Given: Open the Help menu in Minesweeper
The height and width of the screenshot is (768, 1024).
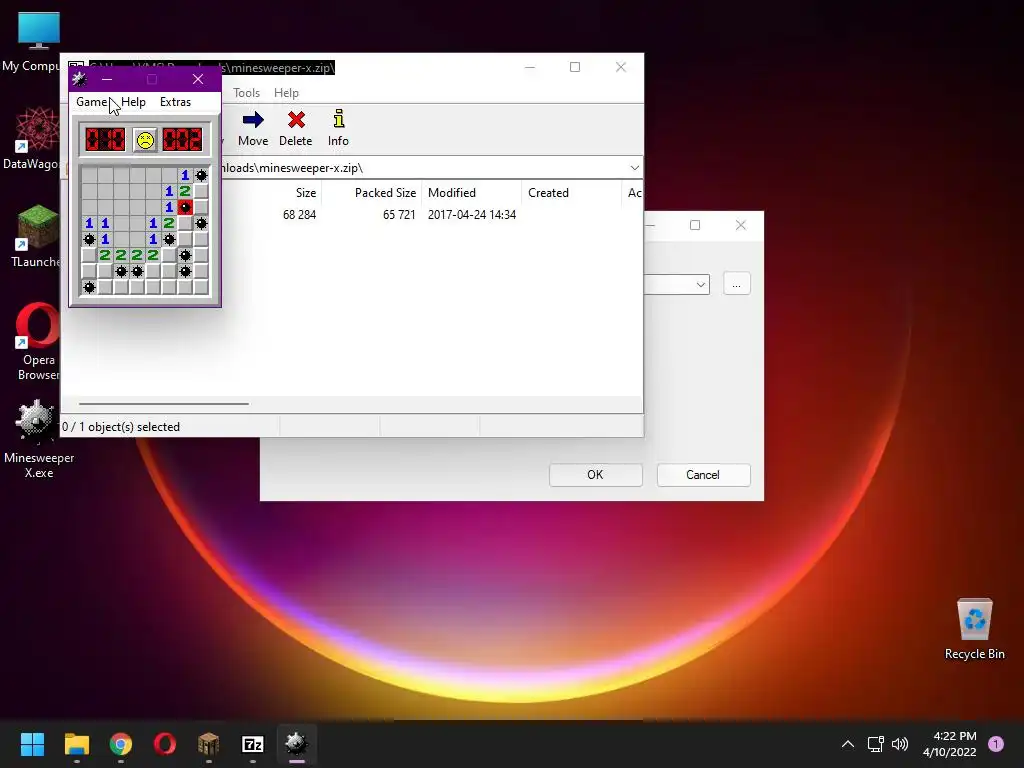Looking at the screenshot, I should coord(133,102).
